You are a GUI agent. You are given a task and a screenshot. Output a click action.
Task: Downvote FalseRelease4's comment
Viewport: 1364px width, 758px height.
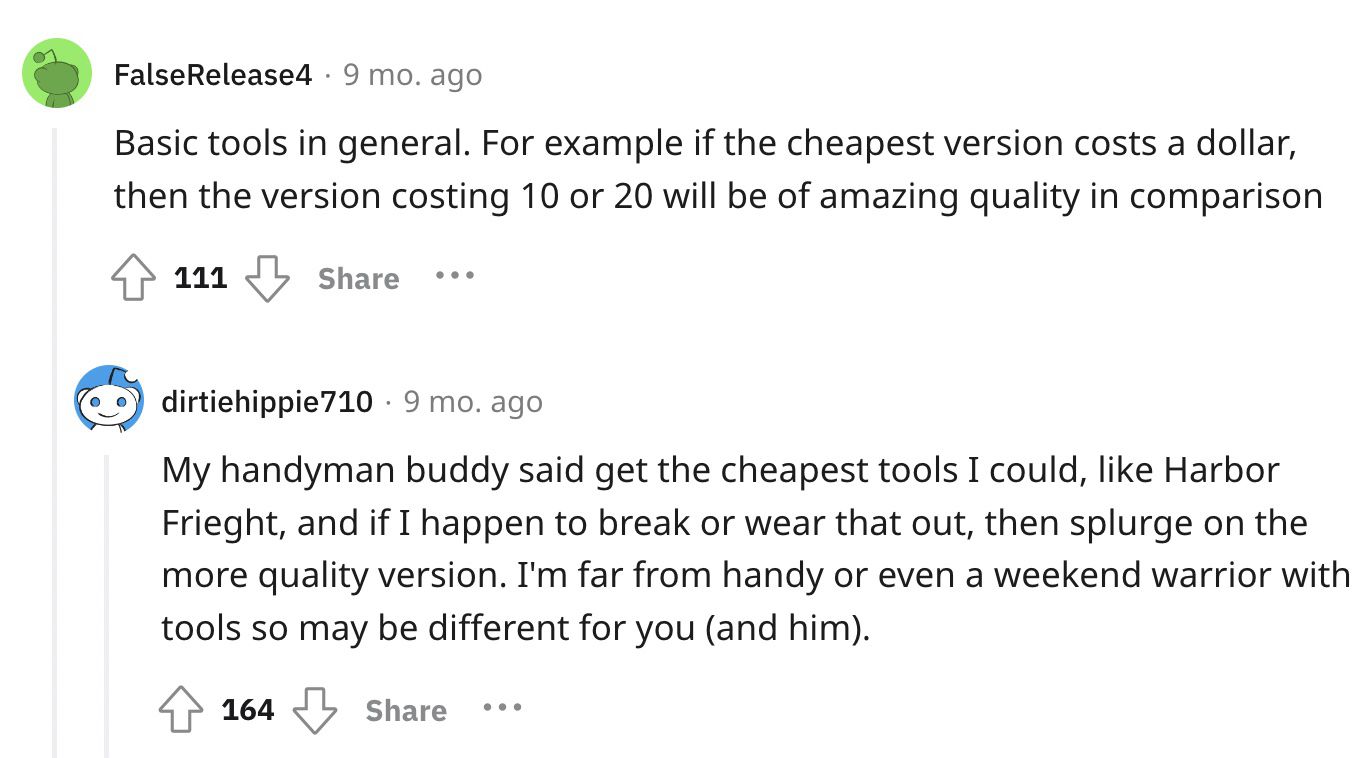point(267,278)
